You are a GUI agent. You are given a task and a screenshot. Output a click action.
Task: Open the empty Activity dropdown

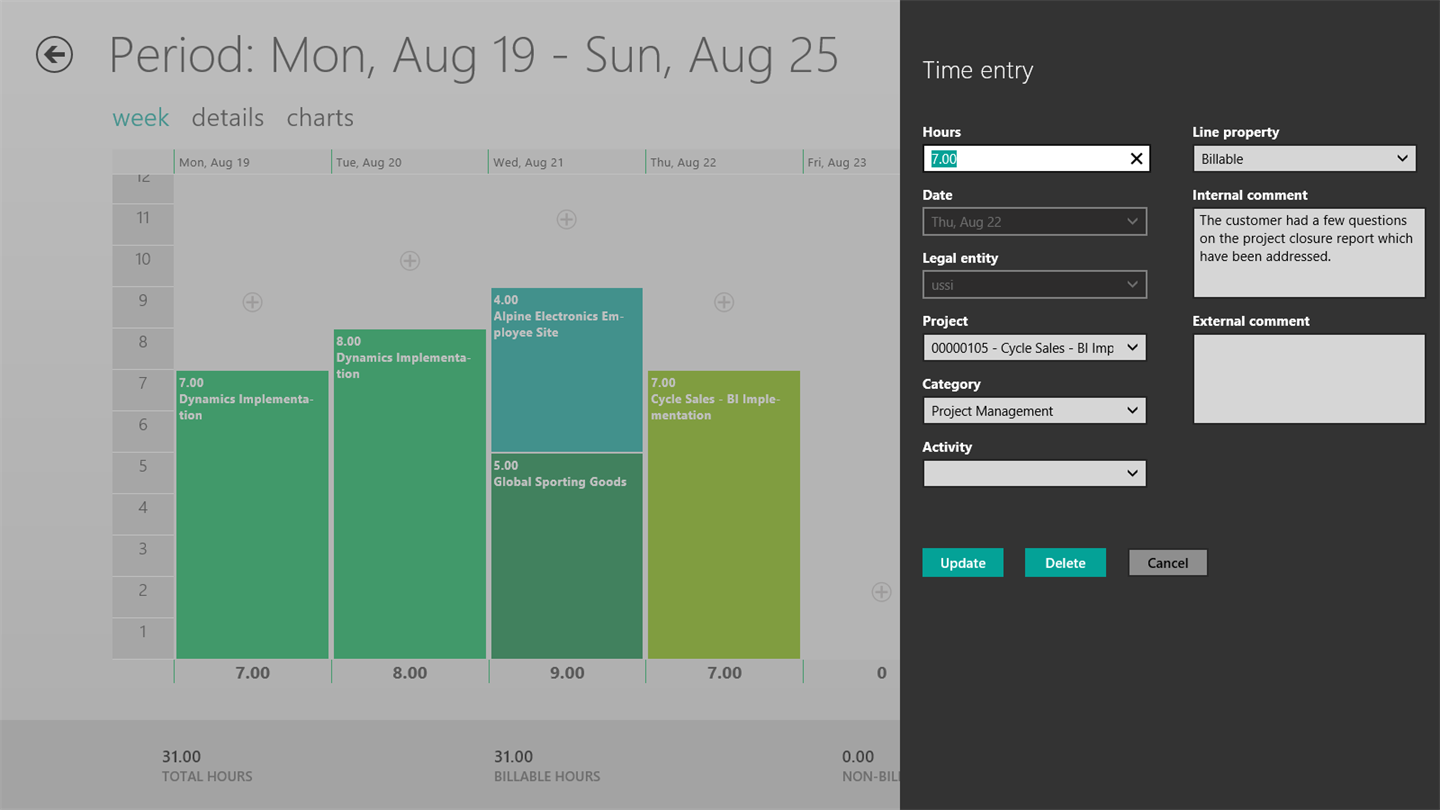coord(1034,474)
